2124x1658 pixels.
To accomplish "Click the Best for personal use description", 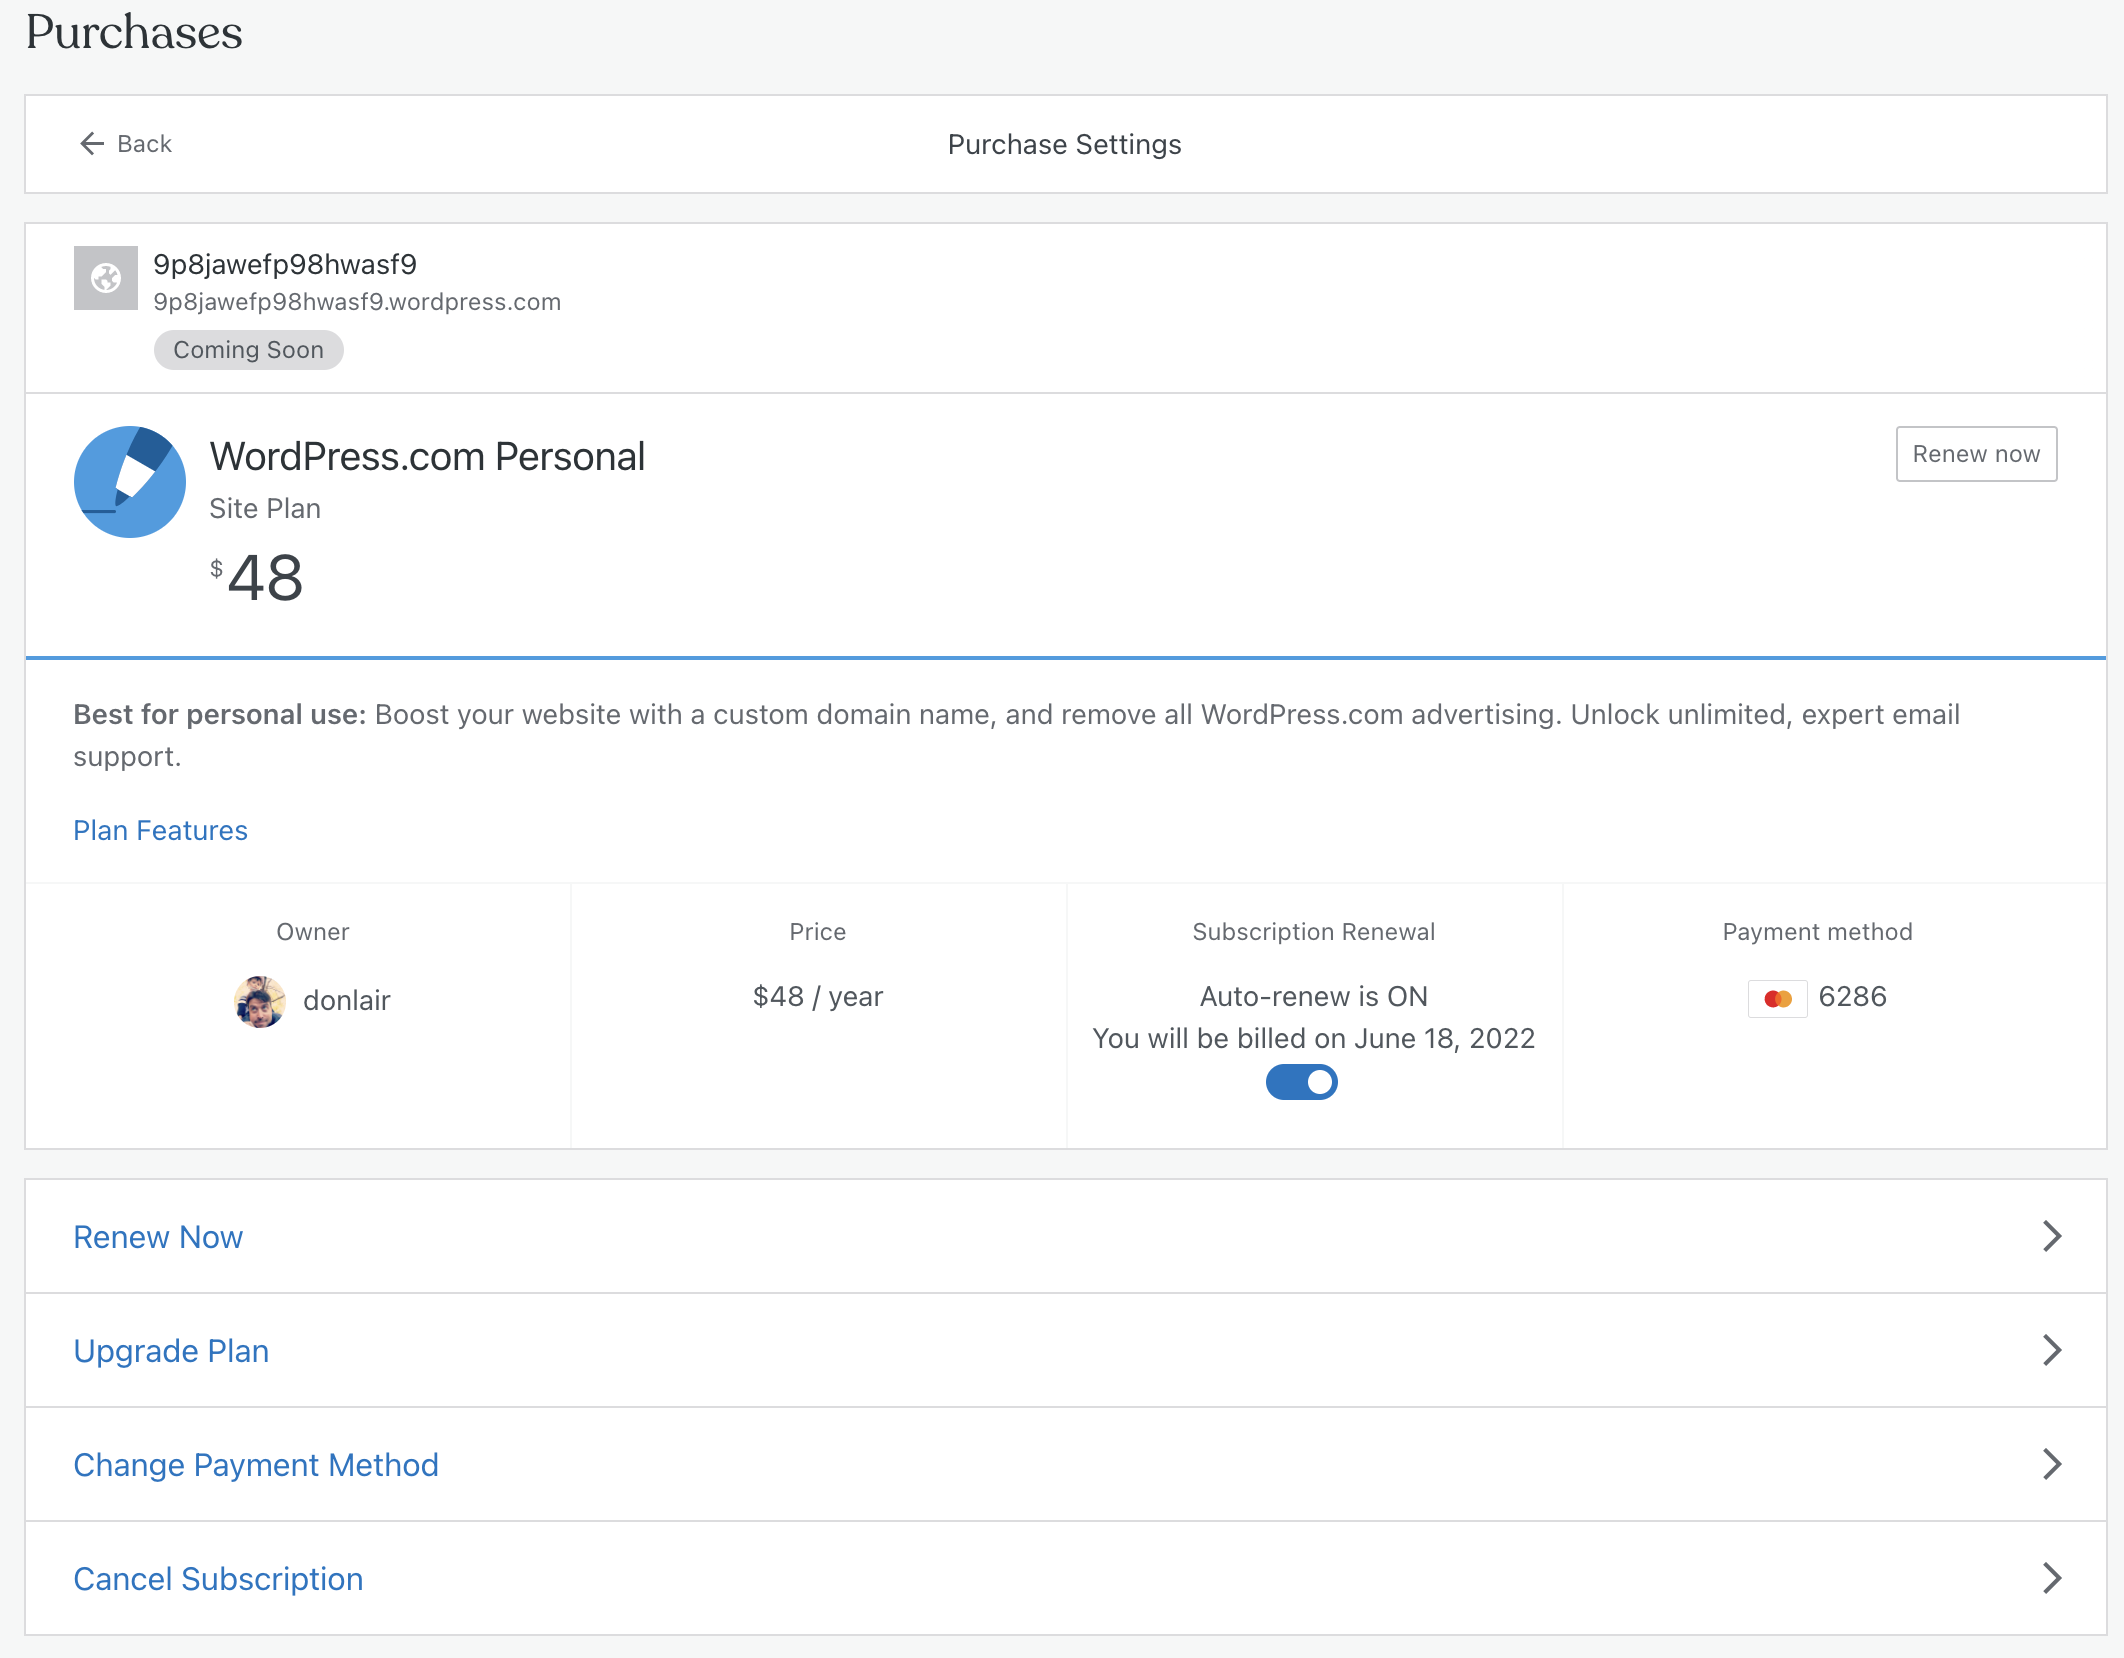I will tap(1017, 735).
